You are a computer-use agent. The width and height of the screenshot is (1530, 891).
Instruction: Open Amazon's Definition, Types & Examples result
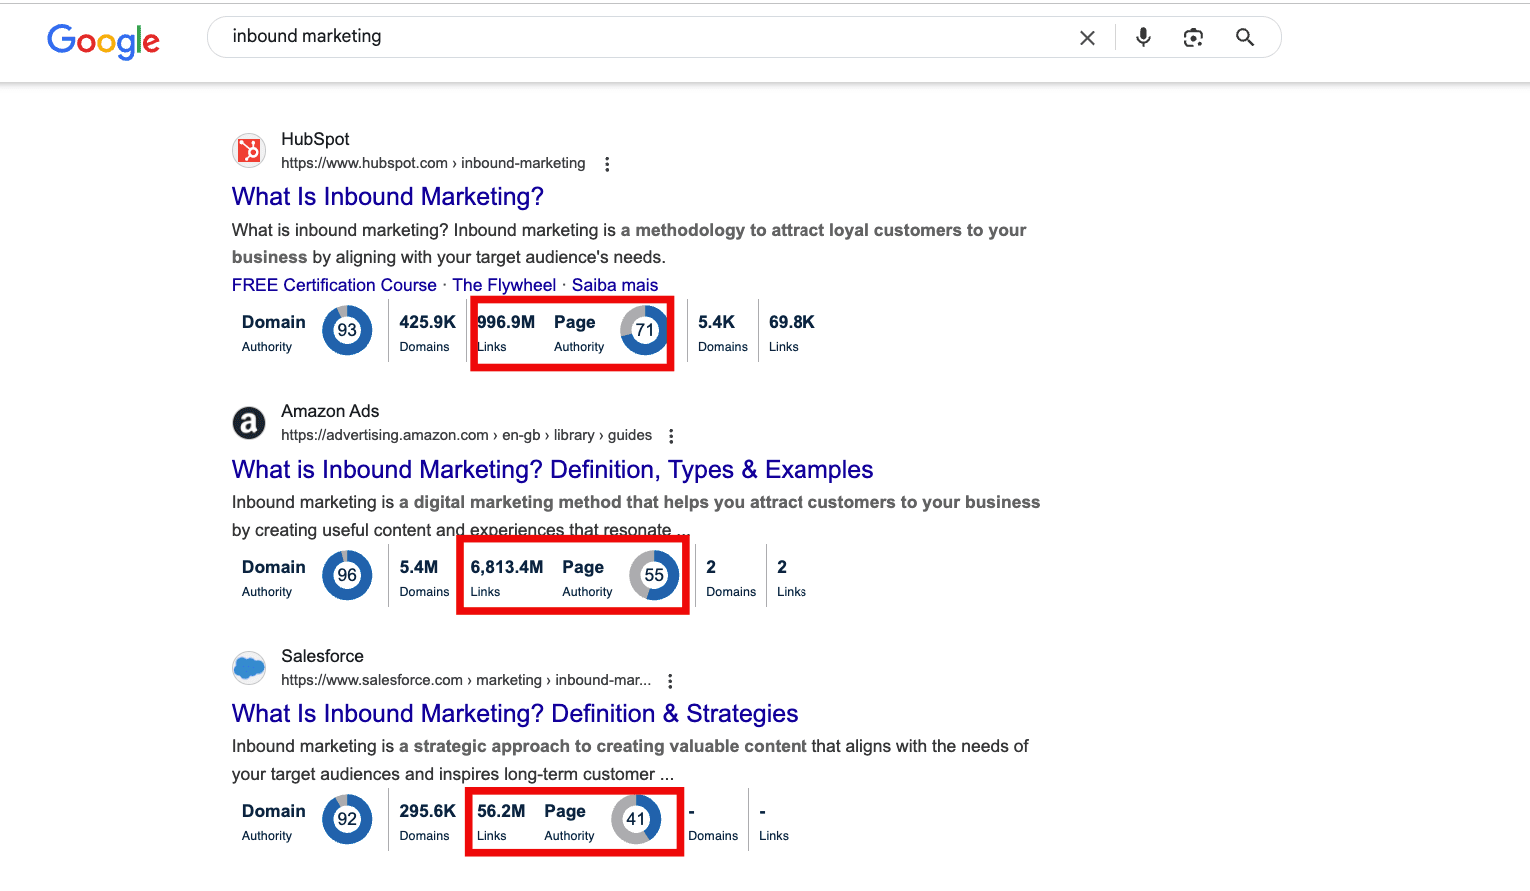tap(552, 470)
